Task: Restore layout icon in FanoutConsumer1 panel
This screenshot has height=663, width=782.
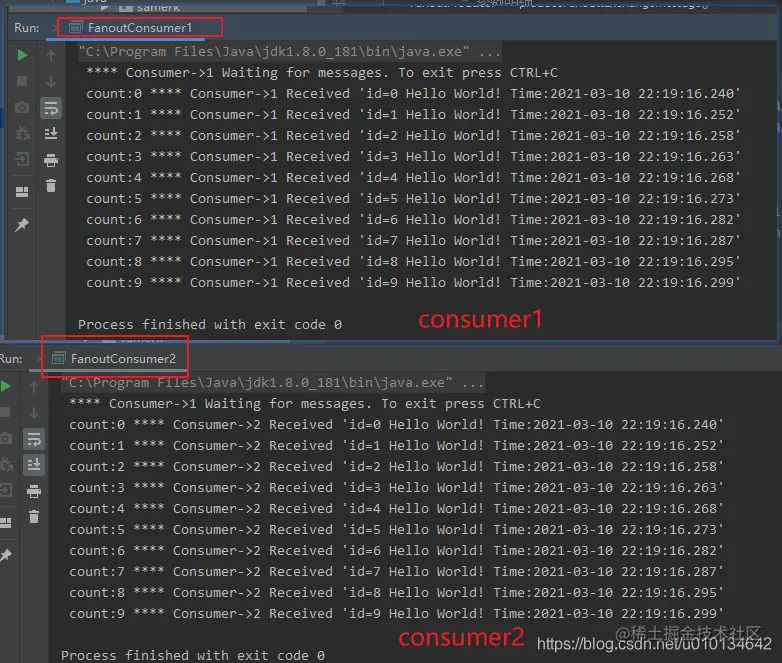Action: (x=22, y=192)
